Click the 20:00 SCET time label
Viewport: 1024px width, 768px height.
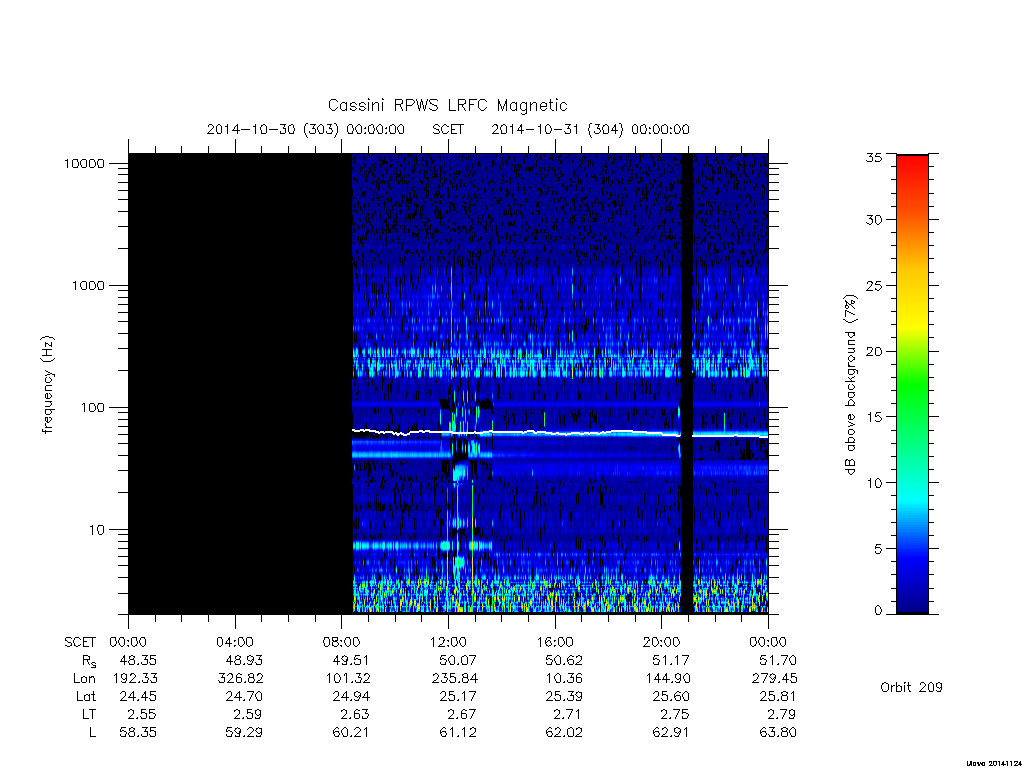(x=662, y=642)
